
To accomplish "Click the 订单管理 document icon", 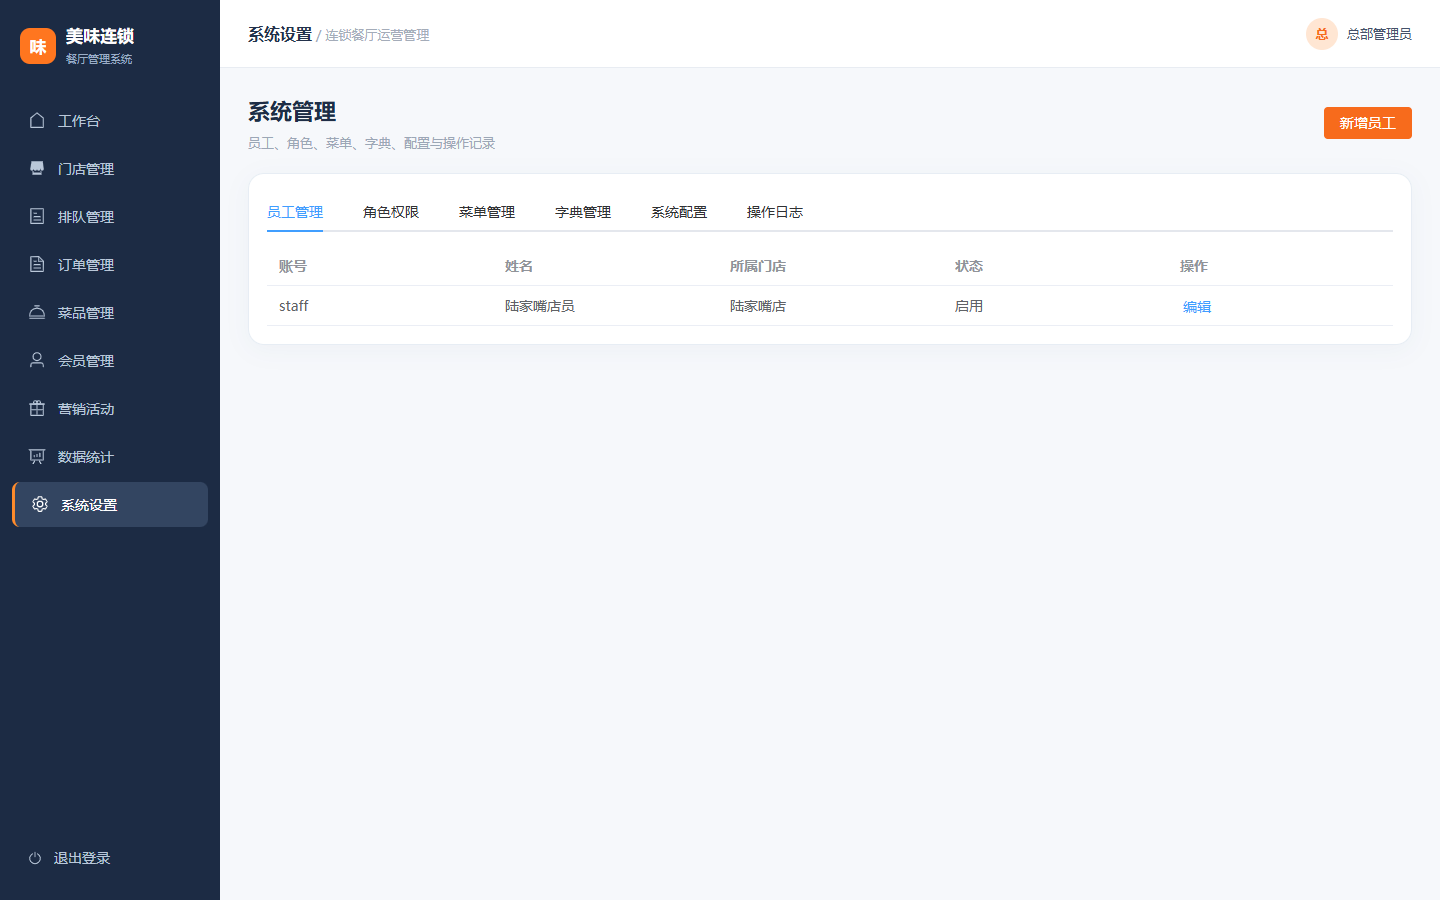I will tap(37, 264).
